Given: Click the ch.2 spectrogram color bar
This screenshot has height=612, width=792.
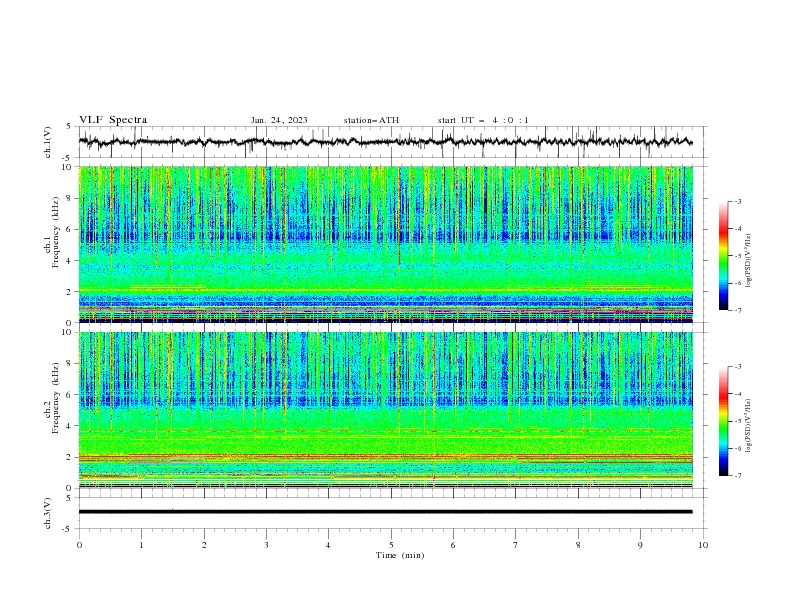Looking at the screenshot, I should (x=723, y=421).
